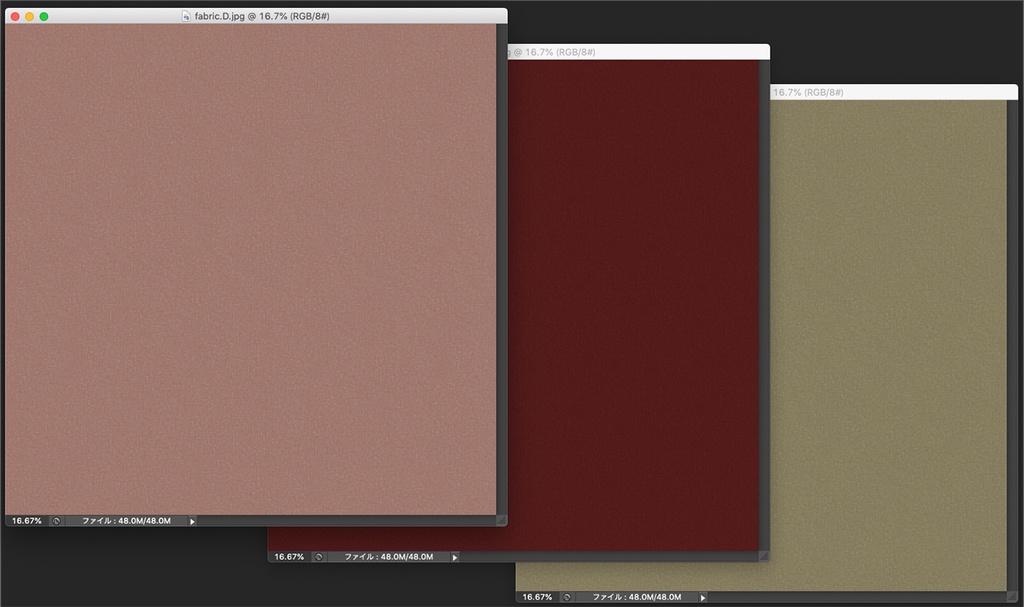Image resolution: width=1024 pixels, height=607 pixels.
Task: Click resize grip of fabric.D.jpg window
Action: click(502, 520)
